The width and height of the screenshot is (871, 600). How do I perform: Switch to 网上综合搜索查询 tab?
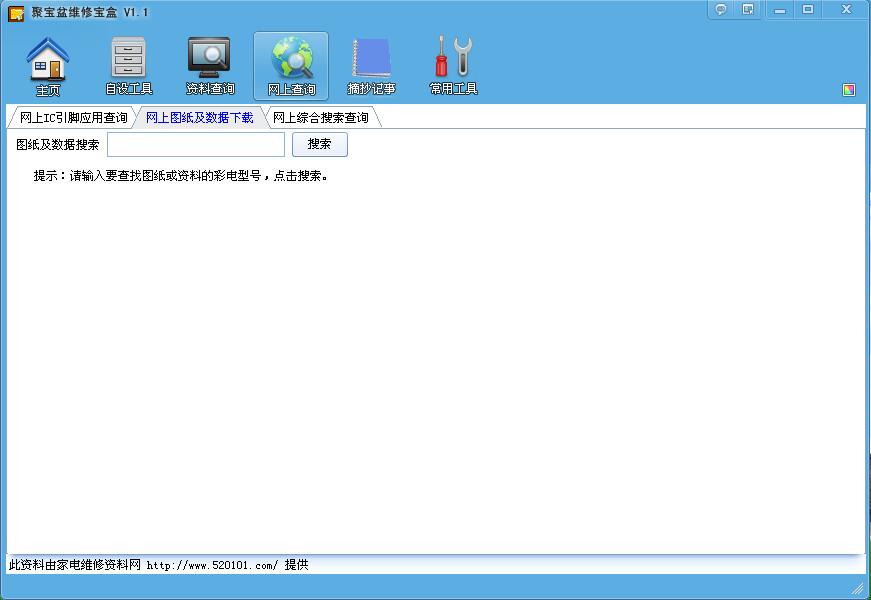coord(321,118)
